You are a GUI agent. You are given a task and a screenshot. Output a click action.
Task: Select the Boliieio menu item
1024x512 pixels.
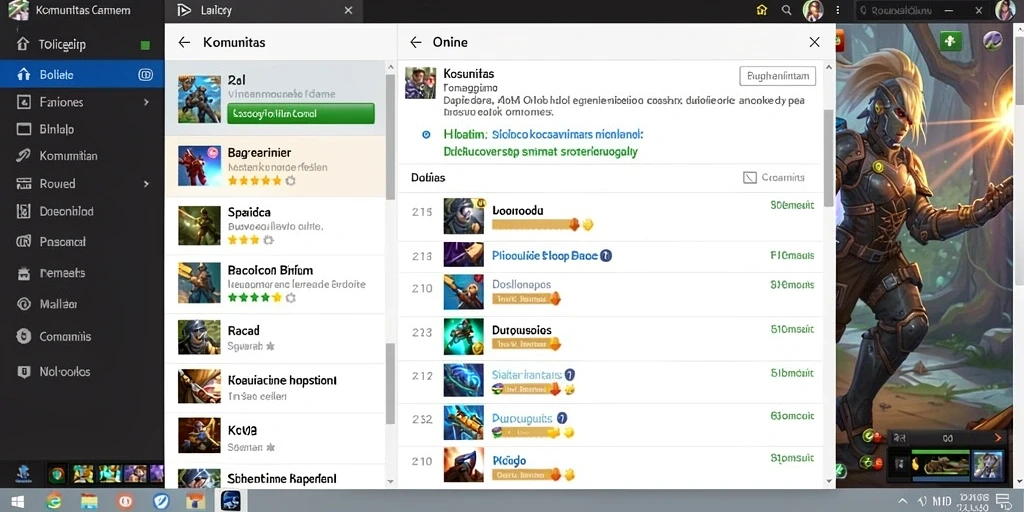tap(82, 74)
